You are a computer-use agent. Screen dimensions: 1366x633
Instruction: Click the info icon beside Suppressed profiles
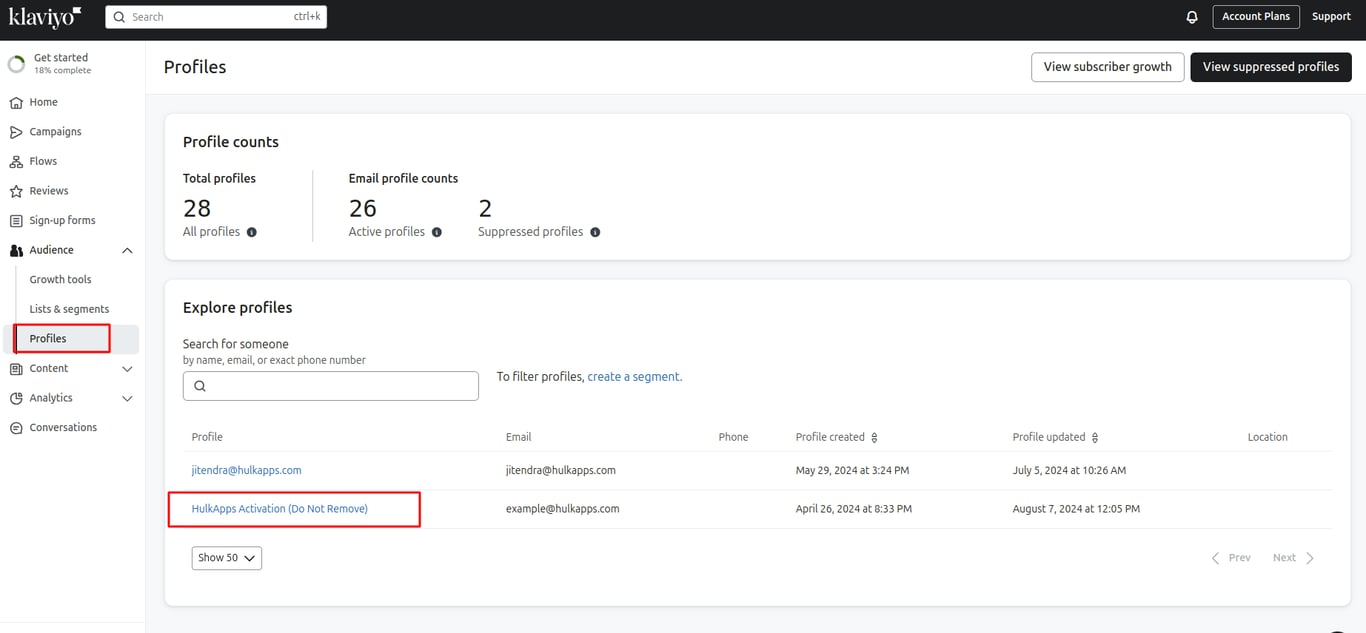(595, 232)
